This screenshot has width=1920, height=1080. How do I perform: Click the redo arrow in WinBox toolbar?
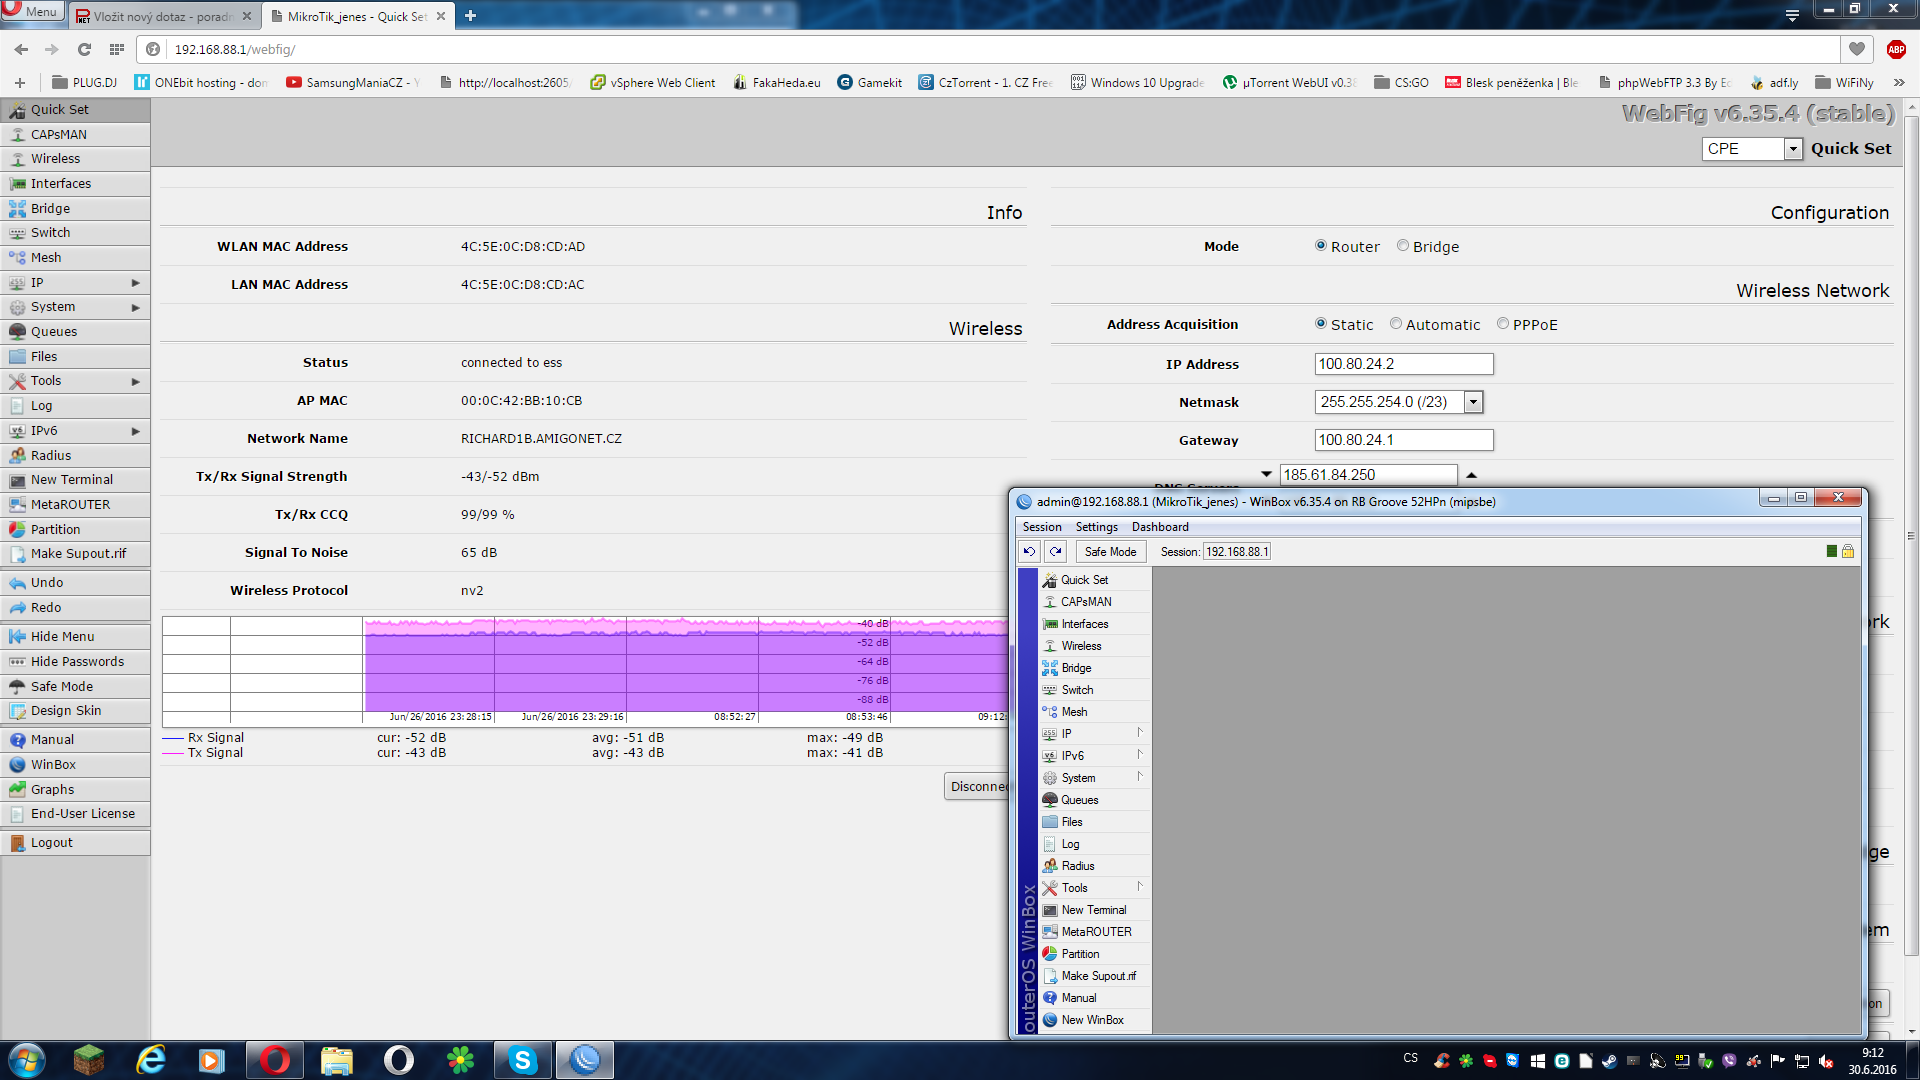[1056, 552]
